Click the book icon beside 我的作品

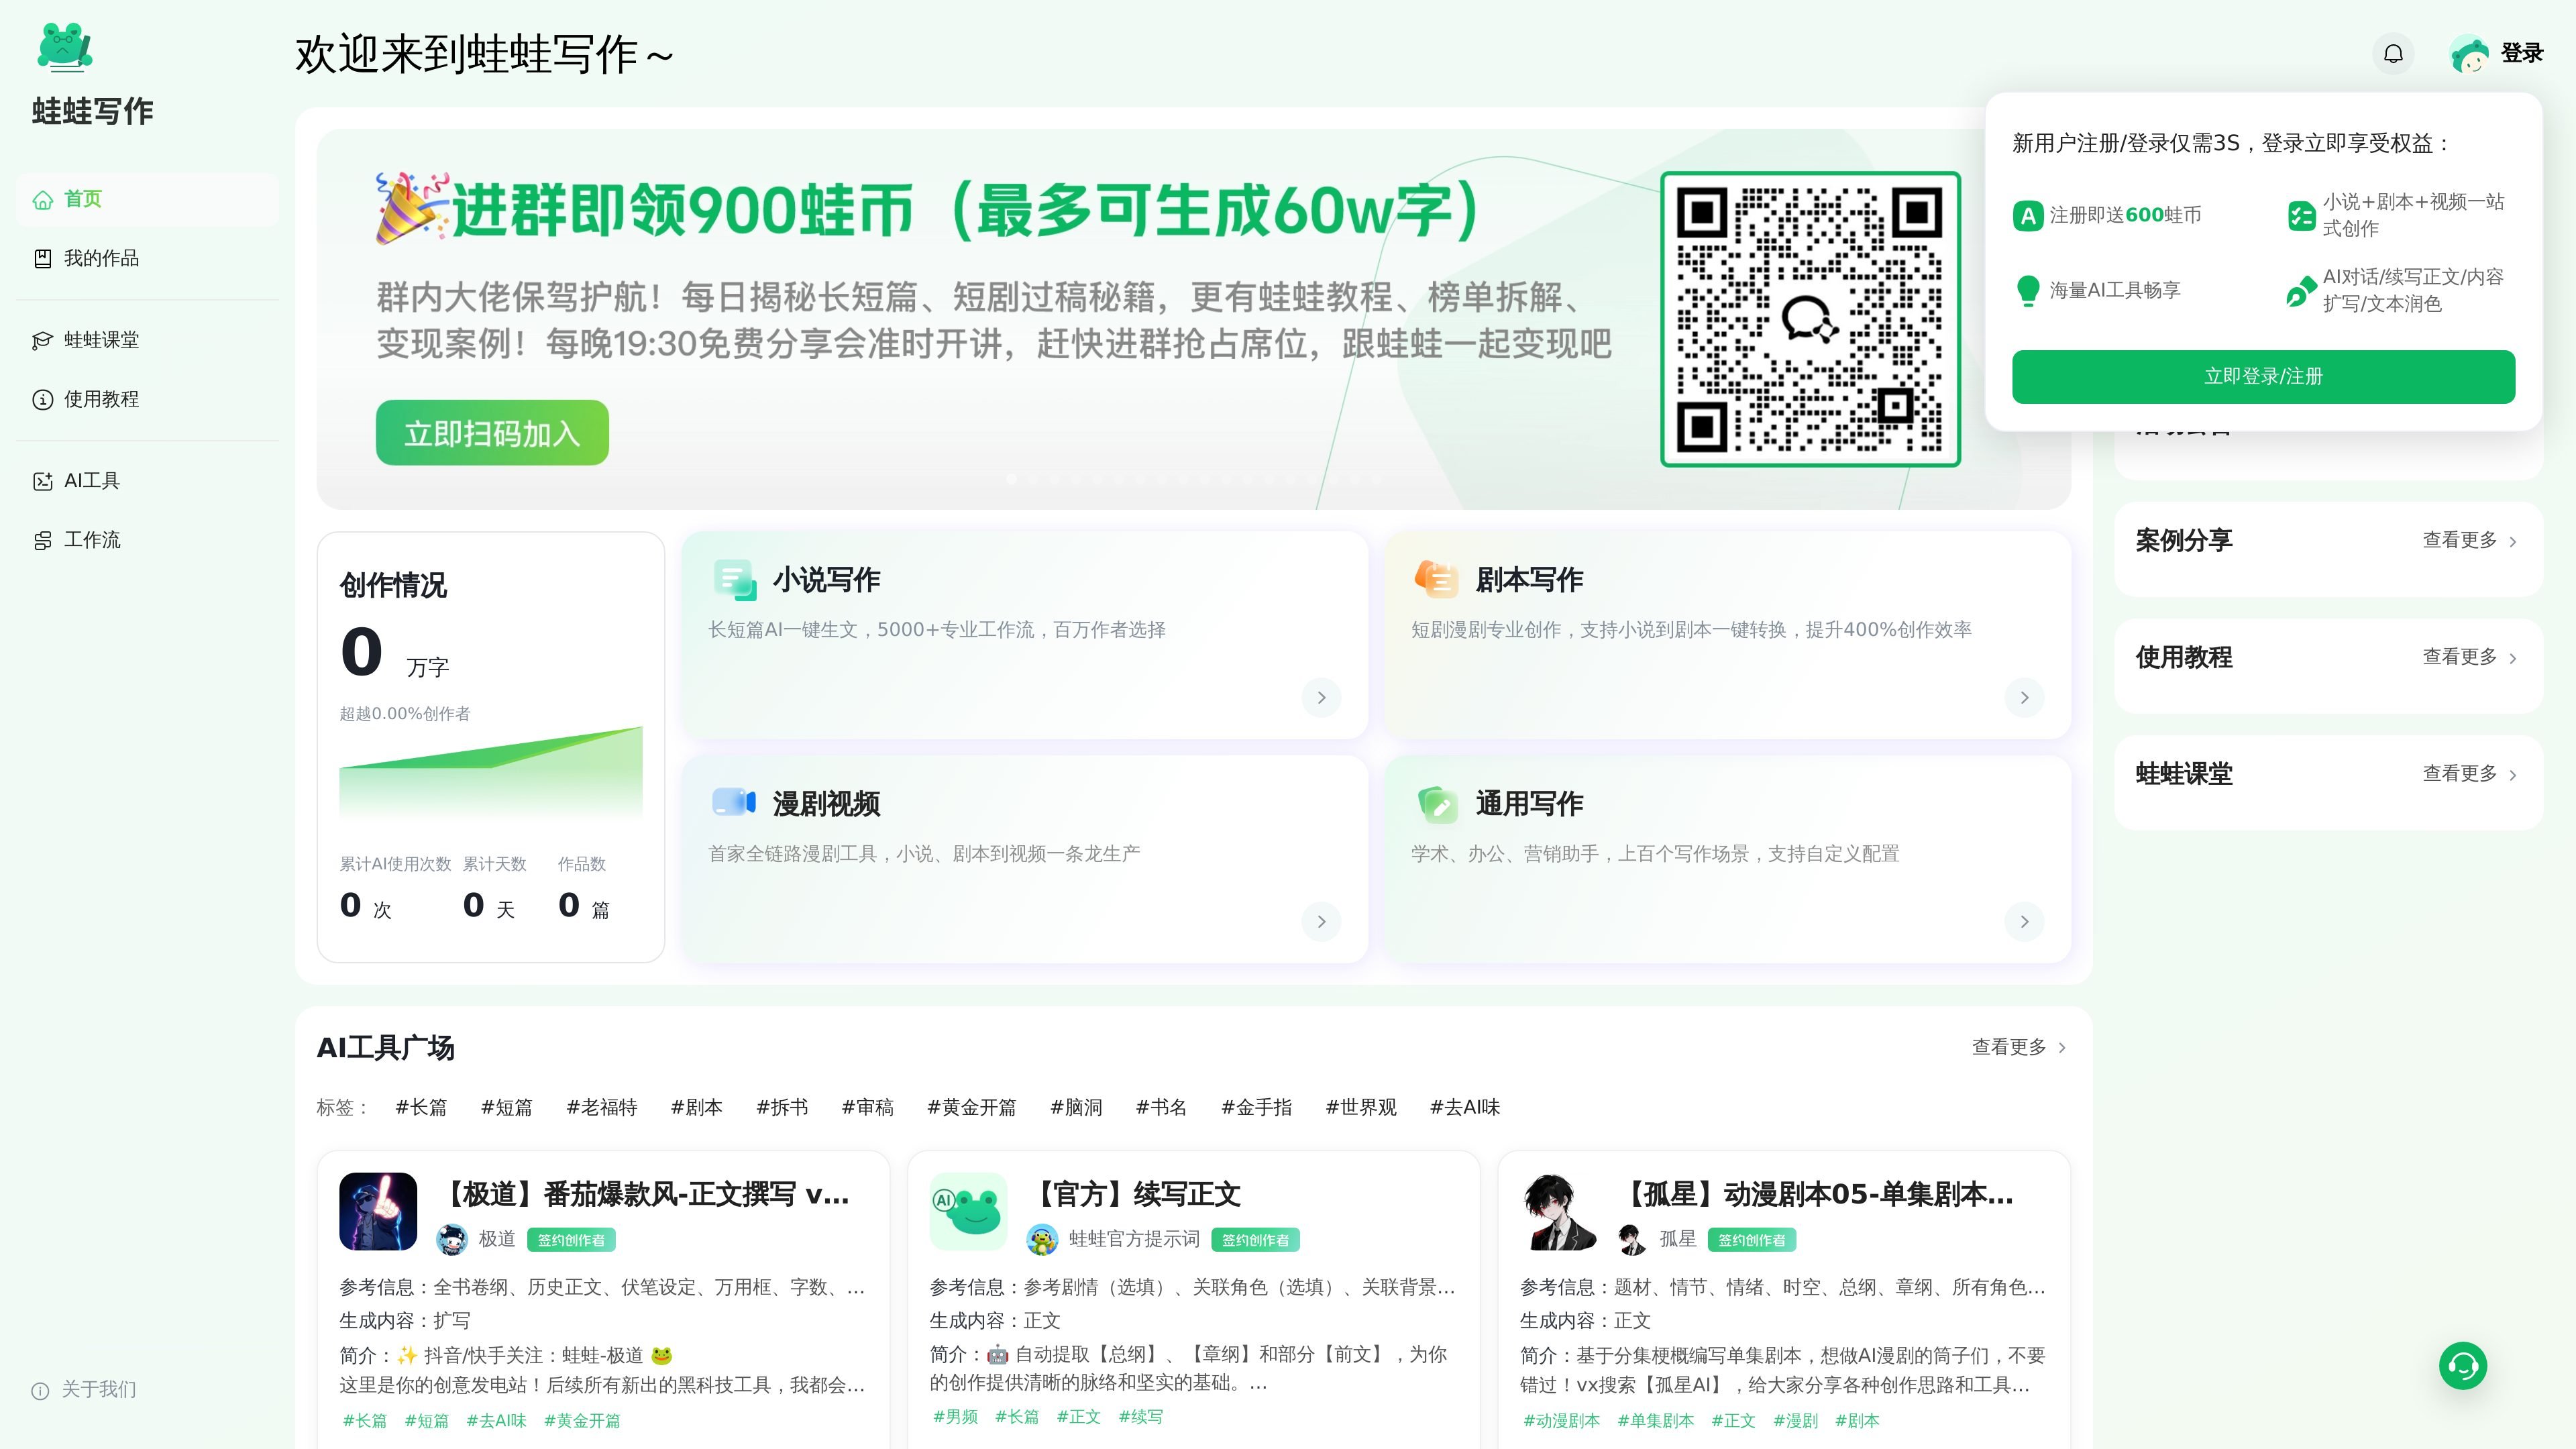(42, 259)
